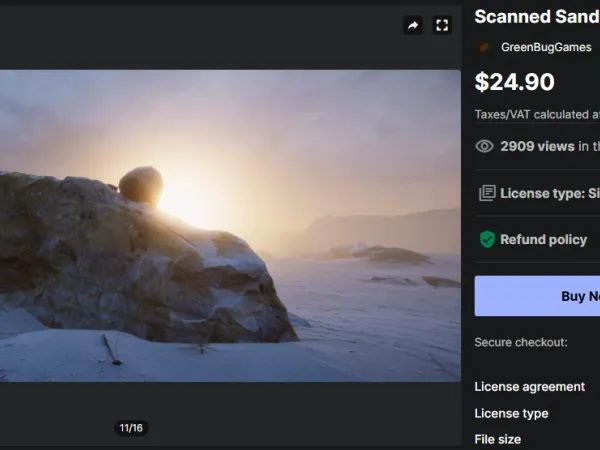This screenshot has height=450, width=600.
Task: Click the share arrow icon
Action: [413, 26]
